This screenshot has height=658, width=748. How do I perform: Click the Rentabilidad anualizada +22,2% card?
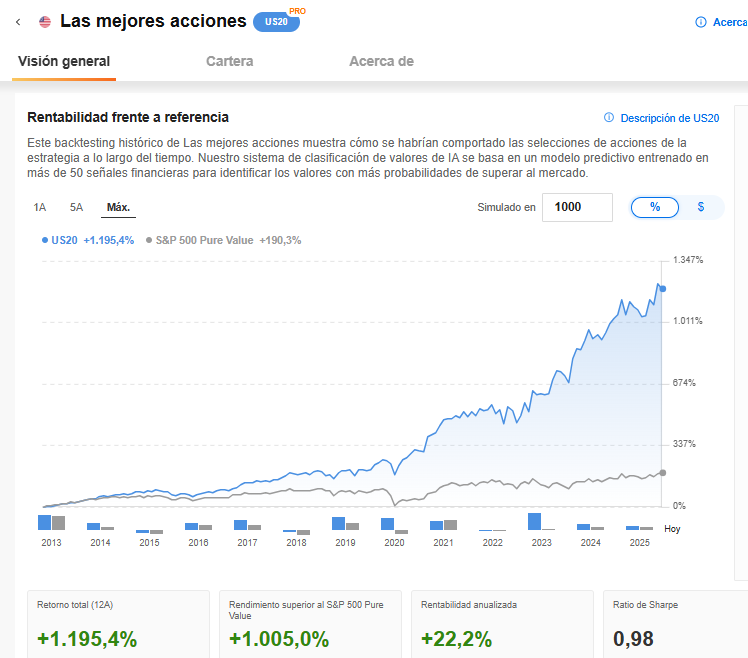pyautogui.click(x=506, y=625)
